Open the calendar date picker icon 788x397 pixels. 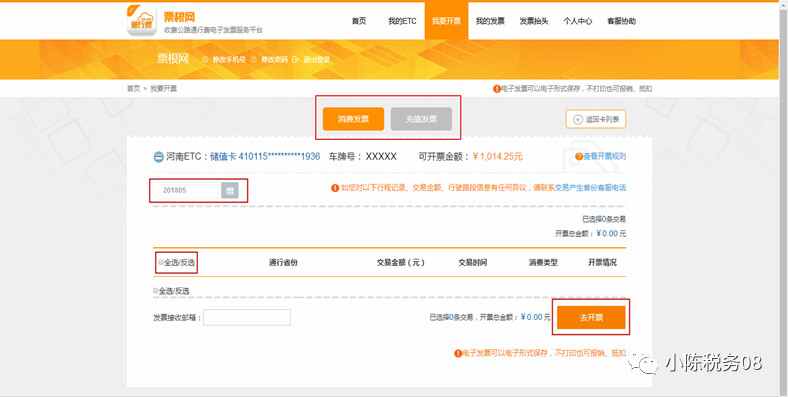(230, 190)
